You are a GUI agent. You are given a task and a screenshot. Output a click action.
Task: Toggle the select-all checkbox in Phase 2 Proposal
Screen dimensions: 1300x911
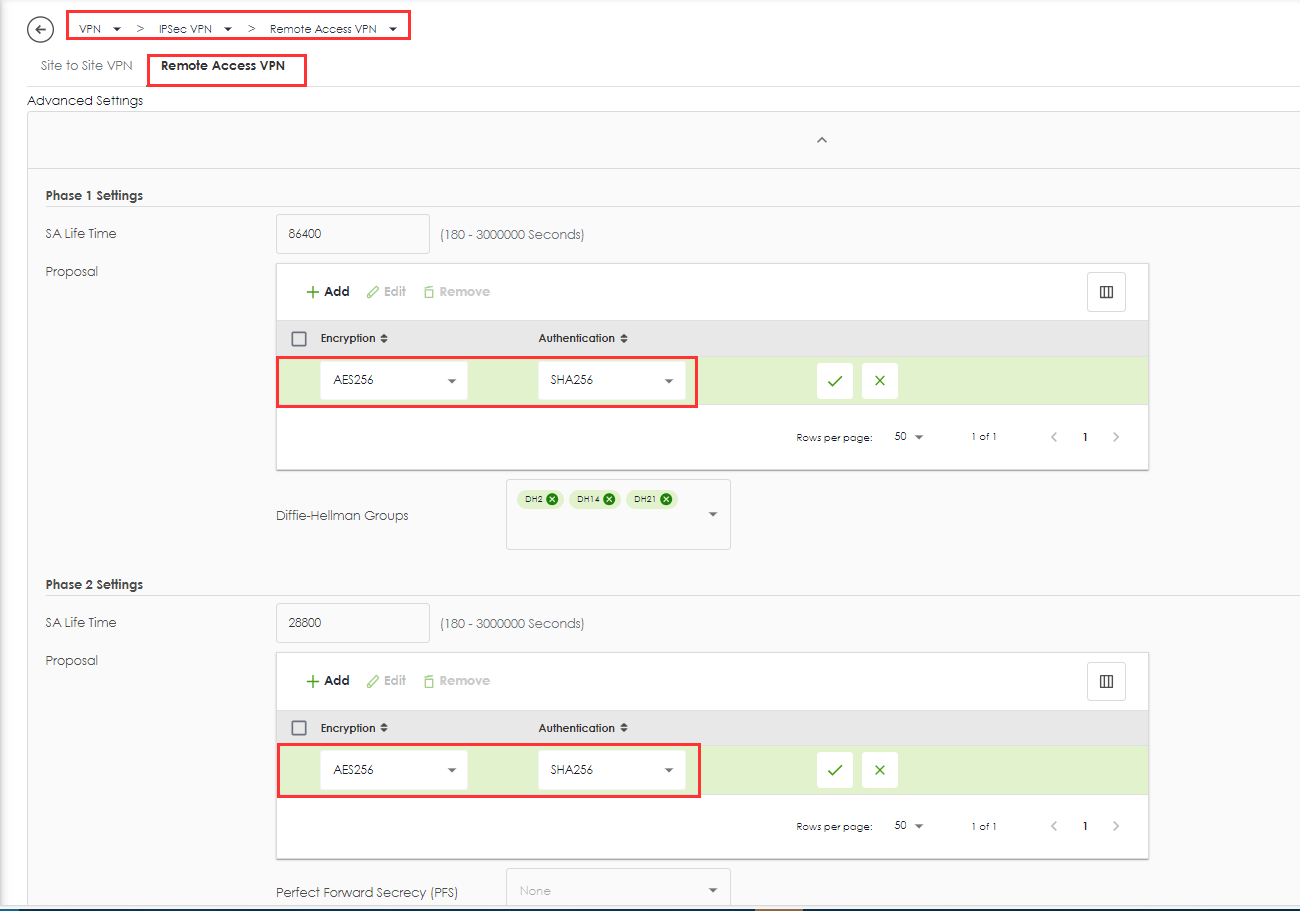(298, 727)
